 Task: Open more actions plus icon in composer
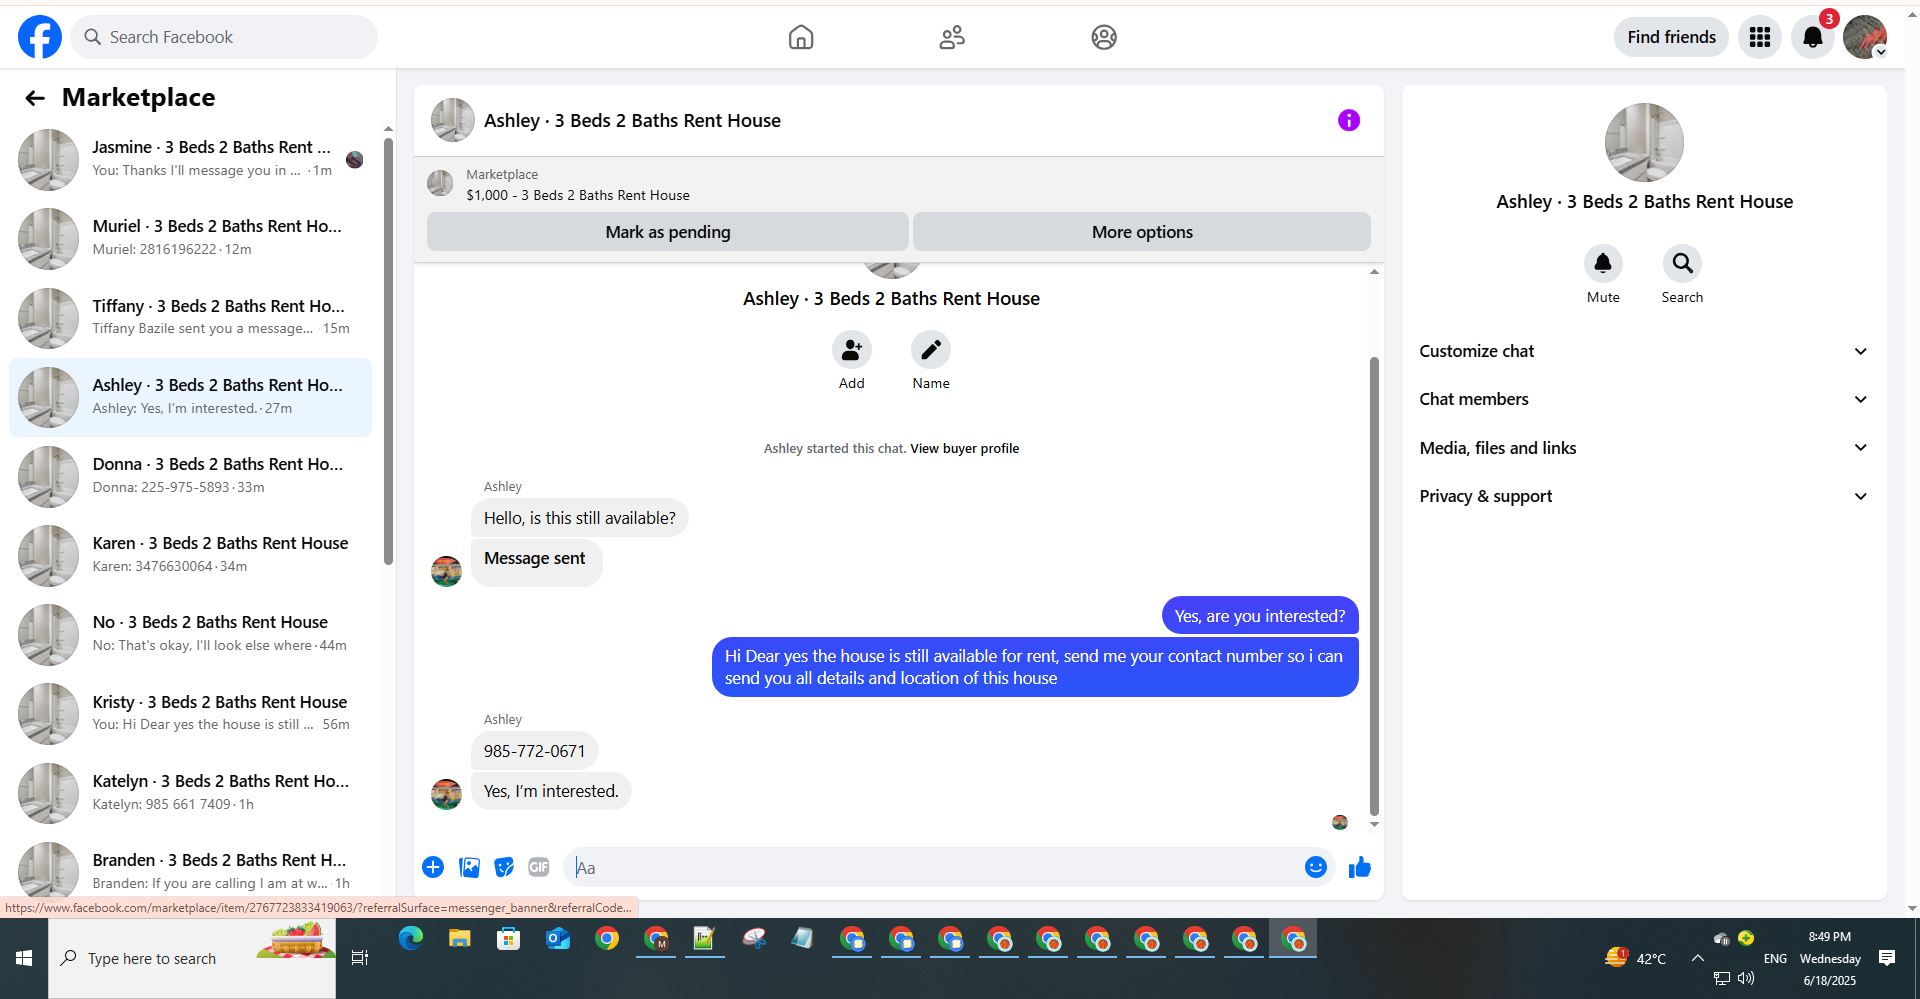pos(433,867)
